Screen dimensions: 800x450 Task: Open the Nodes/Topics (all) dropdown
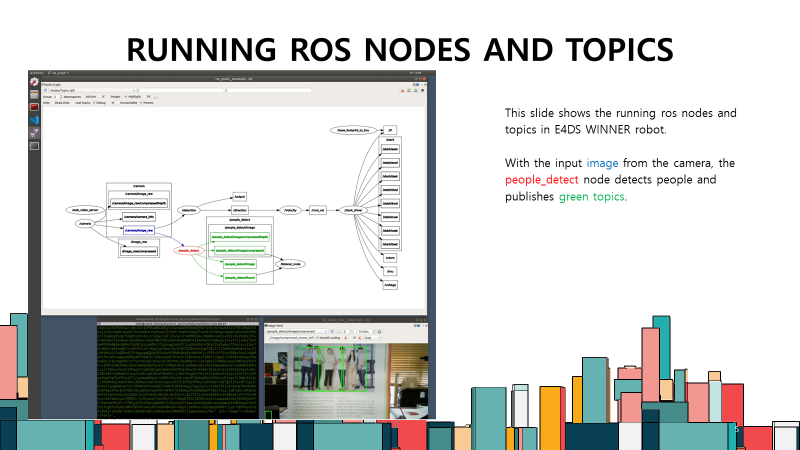coord(92,90)
